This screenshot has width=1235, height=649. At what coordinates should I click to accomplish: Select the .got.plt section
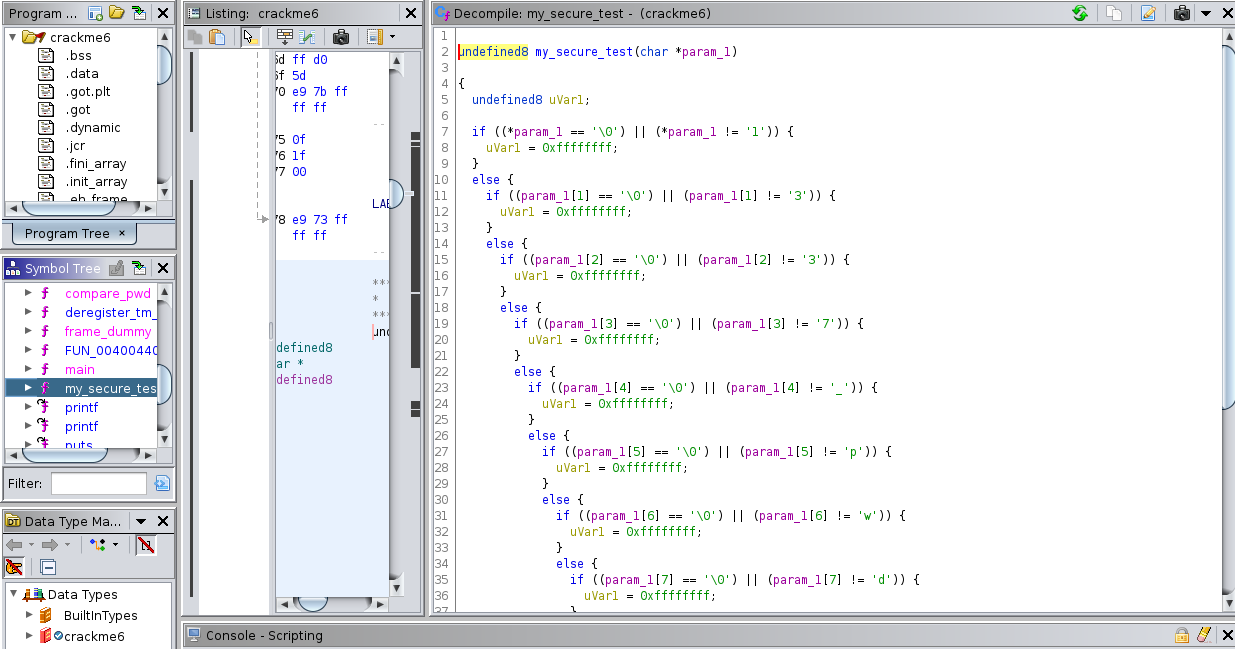click(x=88, y=91)
